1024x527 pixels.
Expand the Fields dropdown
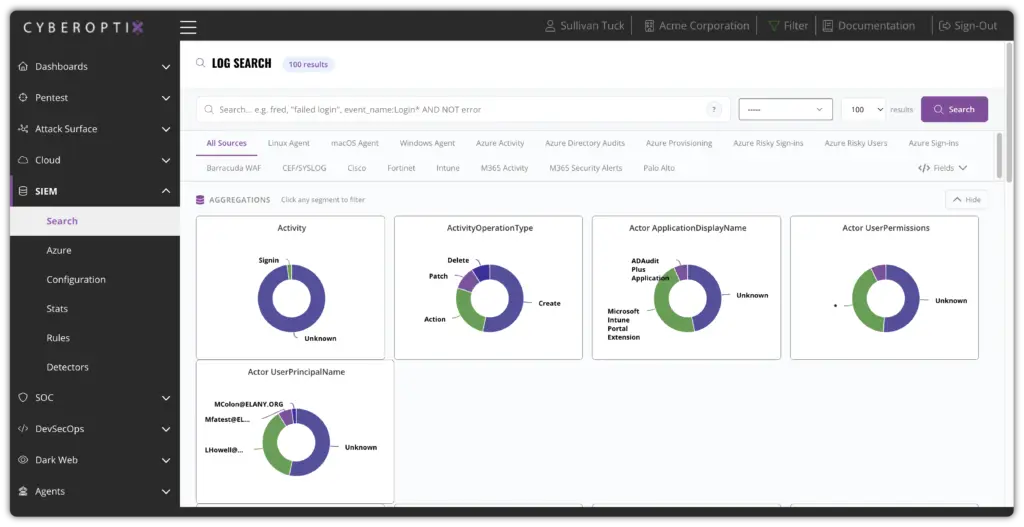tap(942, 168)
